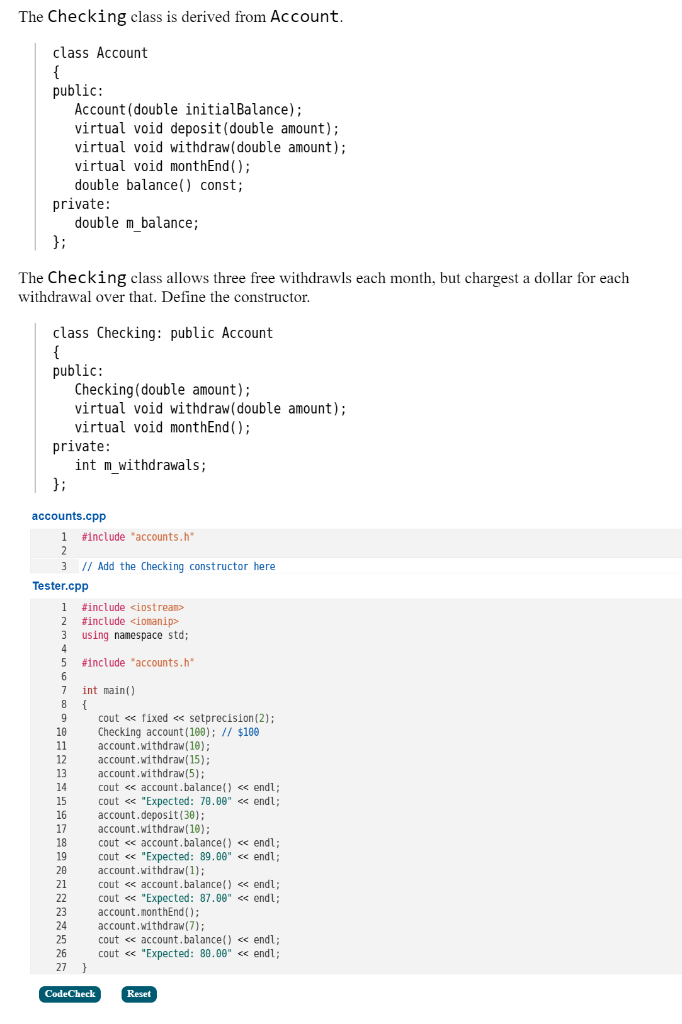Click the CodeCheck button
682x1024 pixels.
click(x=69, y=994)
